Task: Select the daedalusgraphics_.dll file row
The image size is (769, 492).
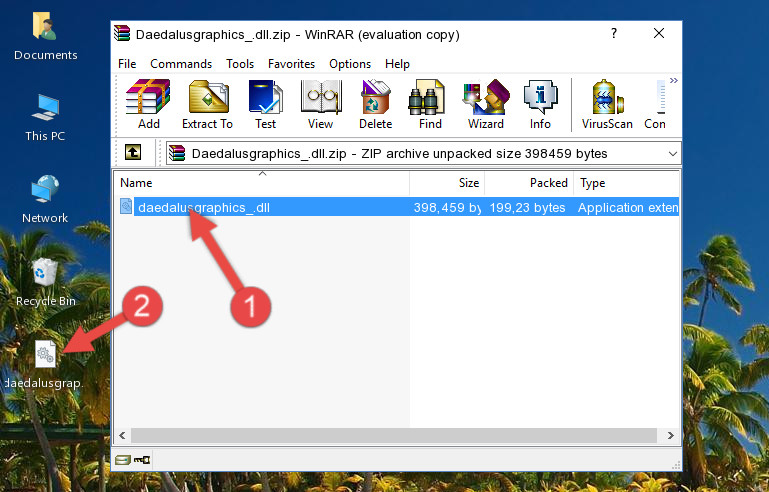Action: (398, 207)
